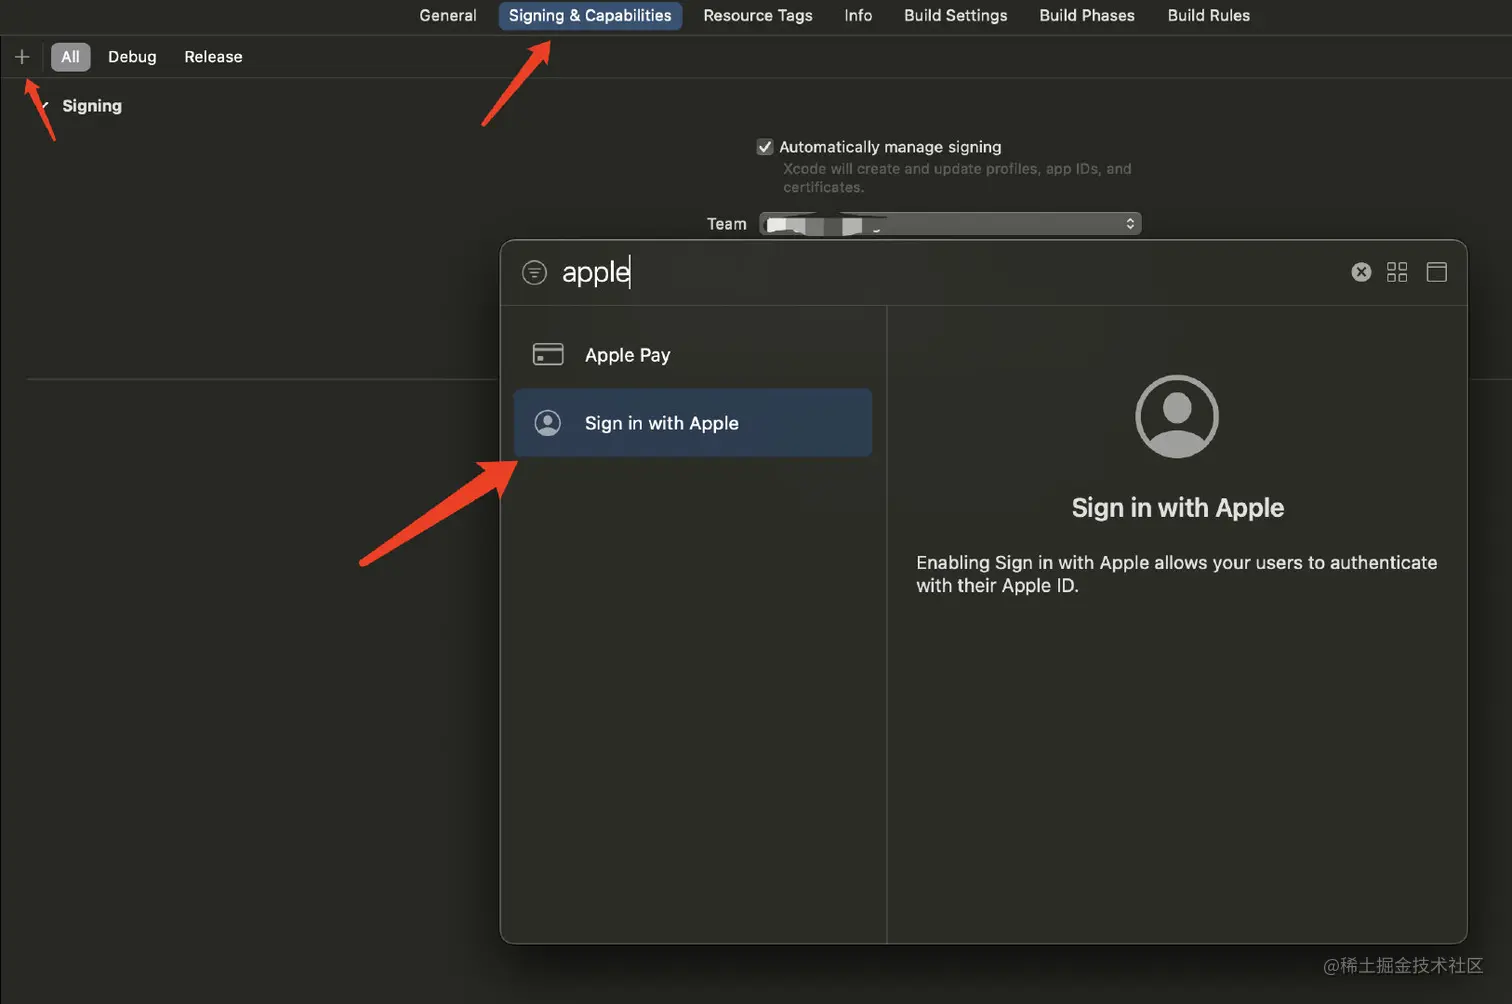Click the person icon next to Sign in with Apple
The image size is (1512, 1004).
(547, 422)
